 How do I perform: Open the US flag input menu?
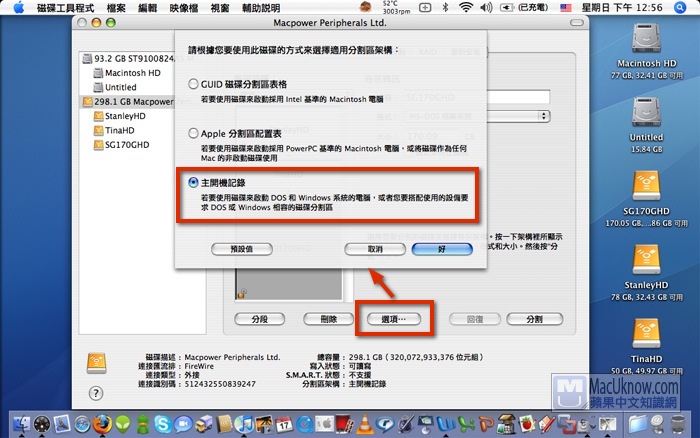pos(566,8)
